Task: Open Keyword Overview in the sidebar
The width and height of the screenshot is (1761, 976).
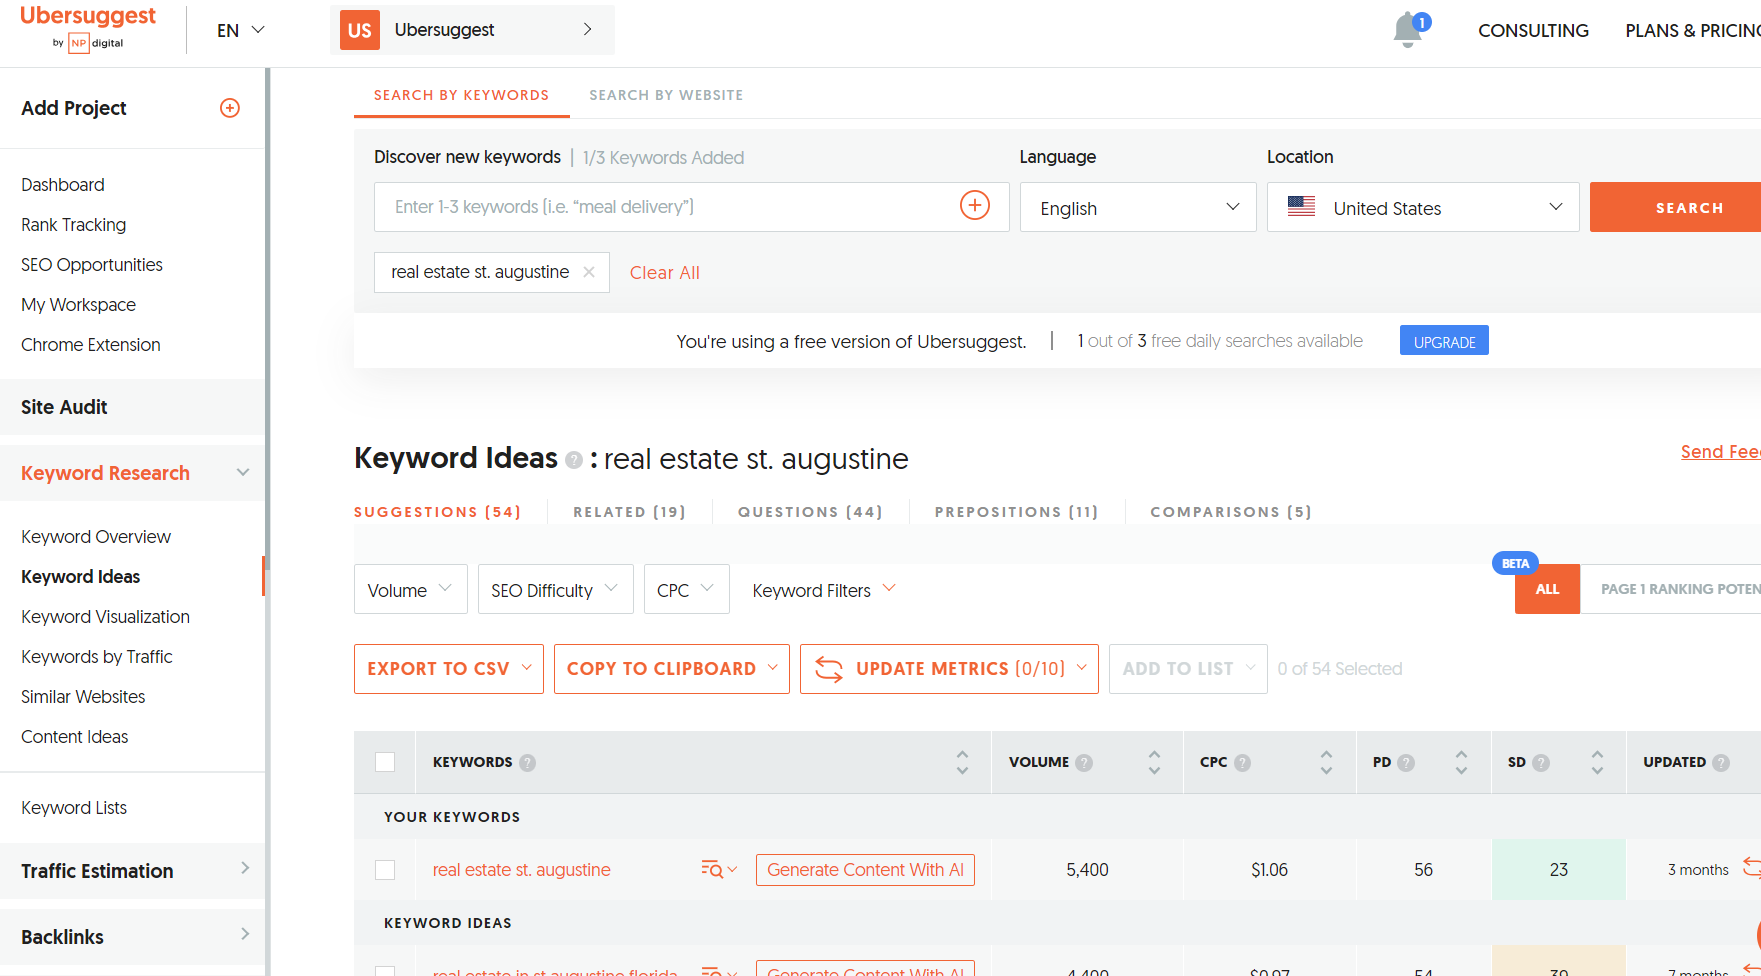Action: [x=96, y=537]
